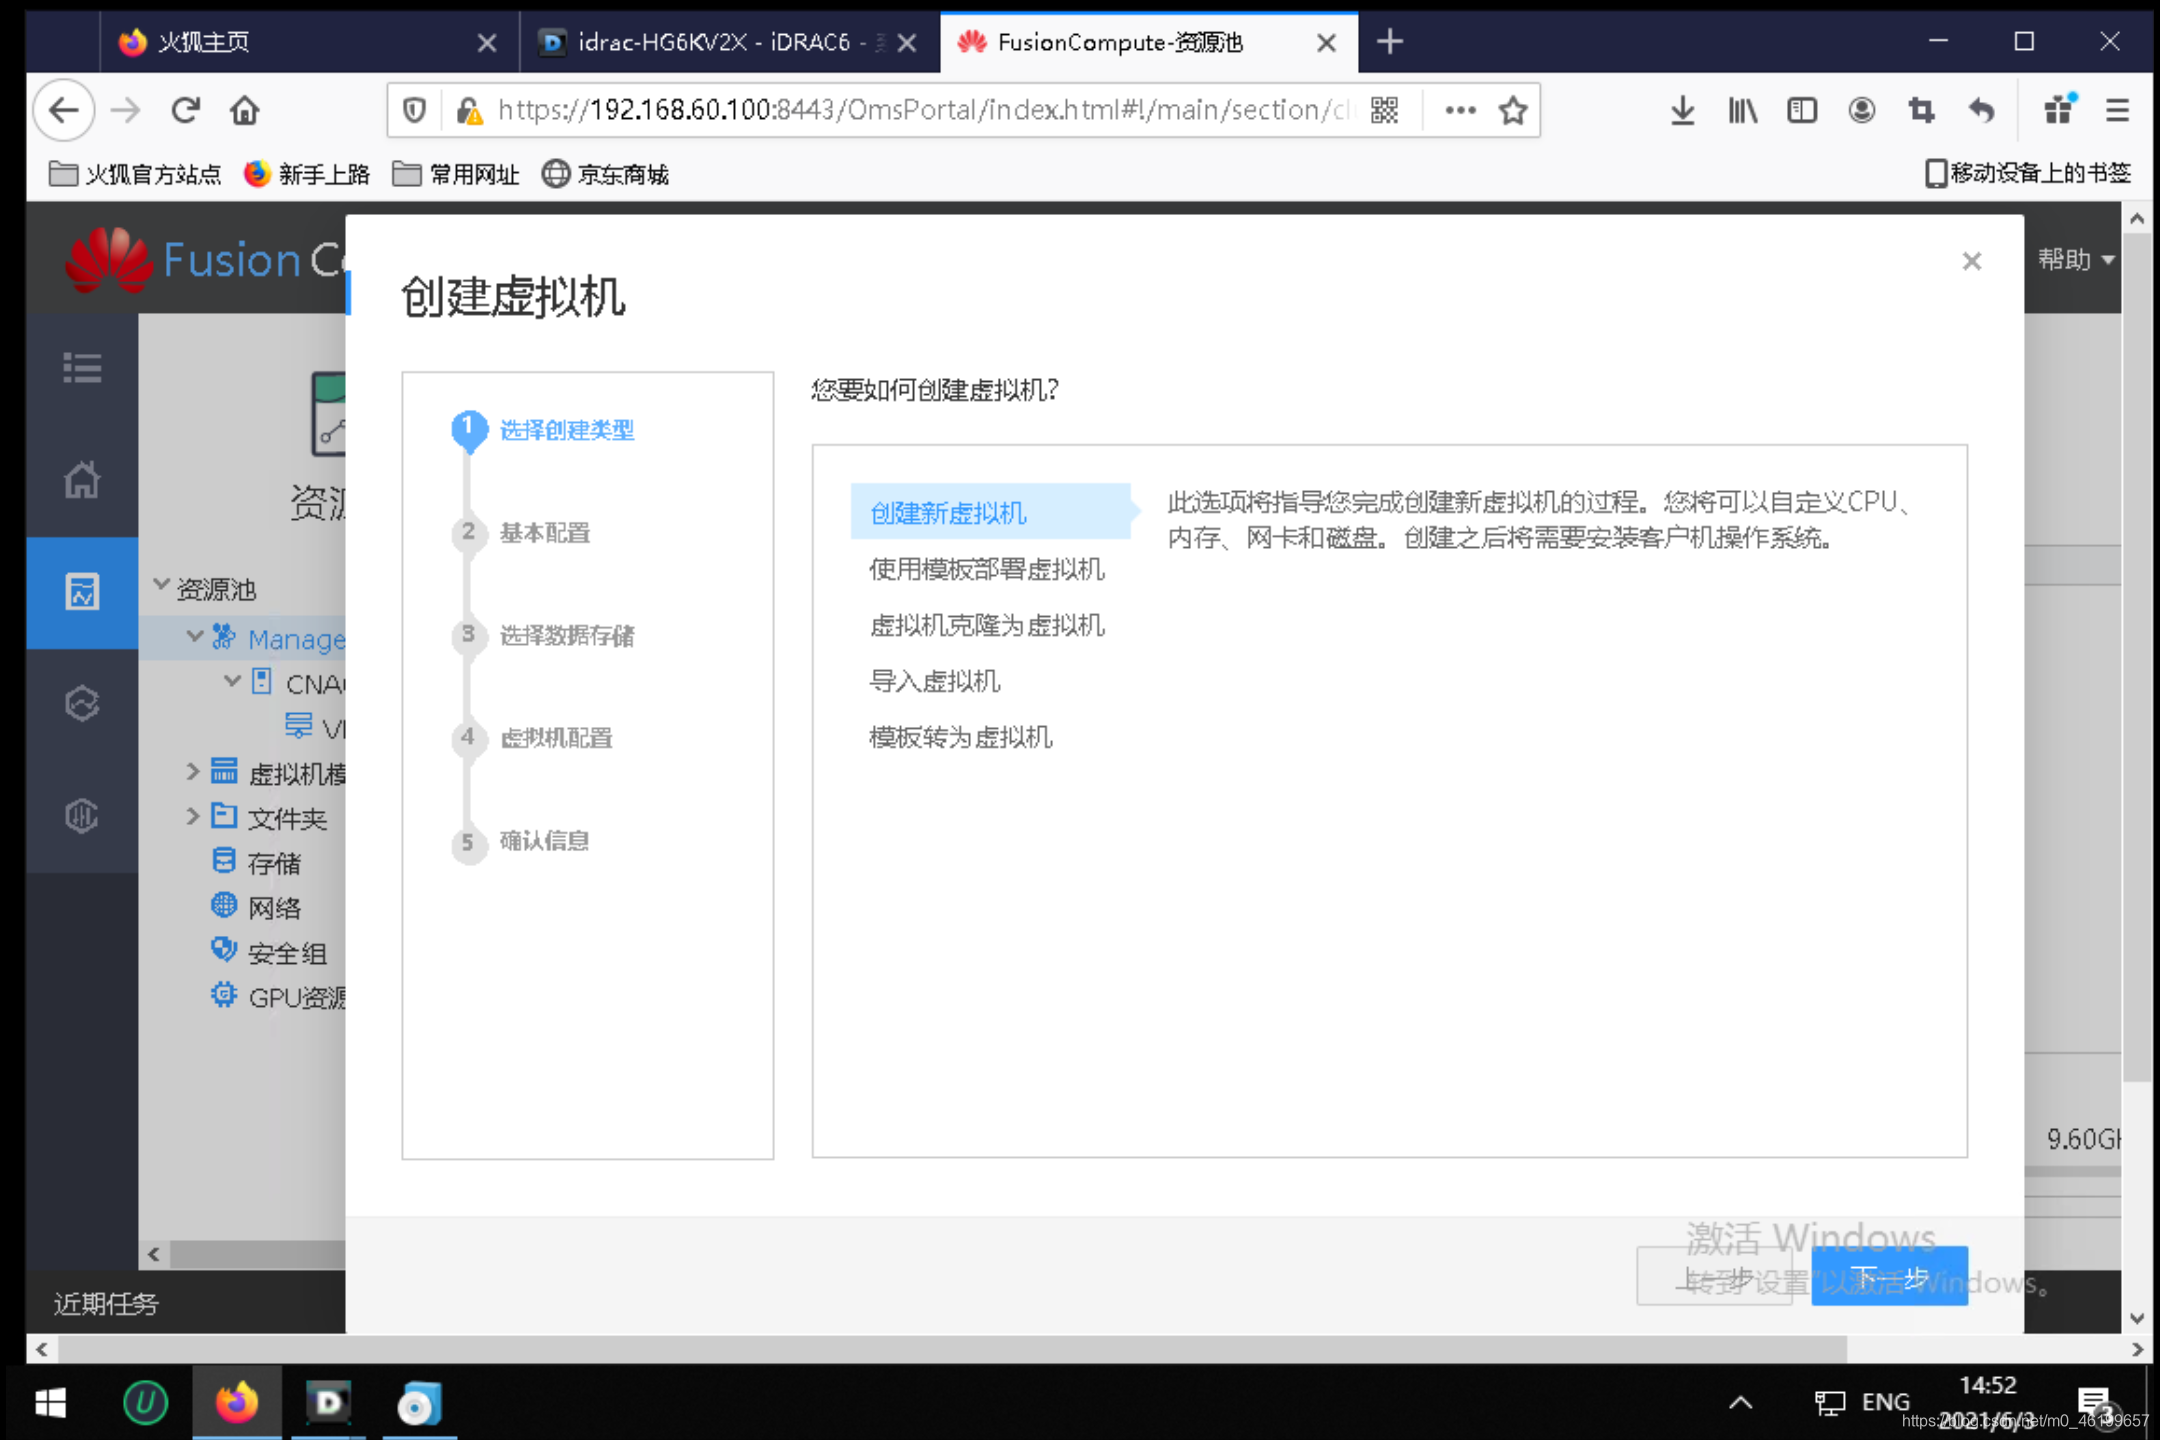
Task: Open 安全组 in resource tree
Action: tap(269, 952)
